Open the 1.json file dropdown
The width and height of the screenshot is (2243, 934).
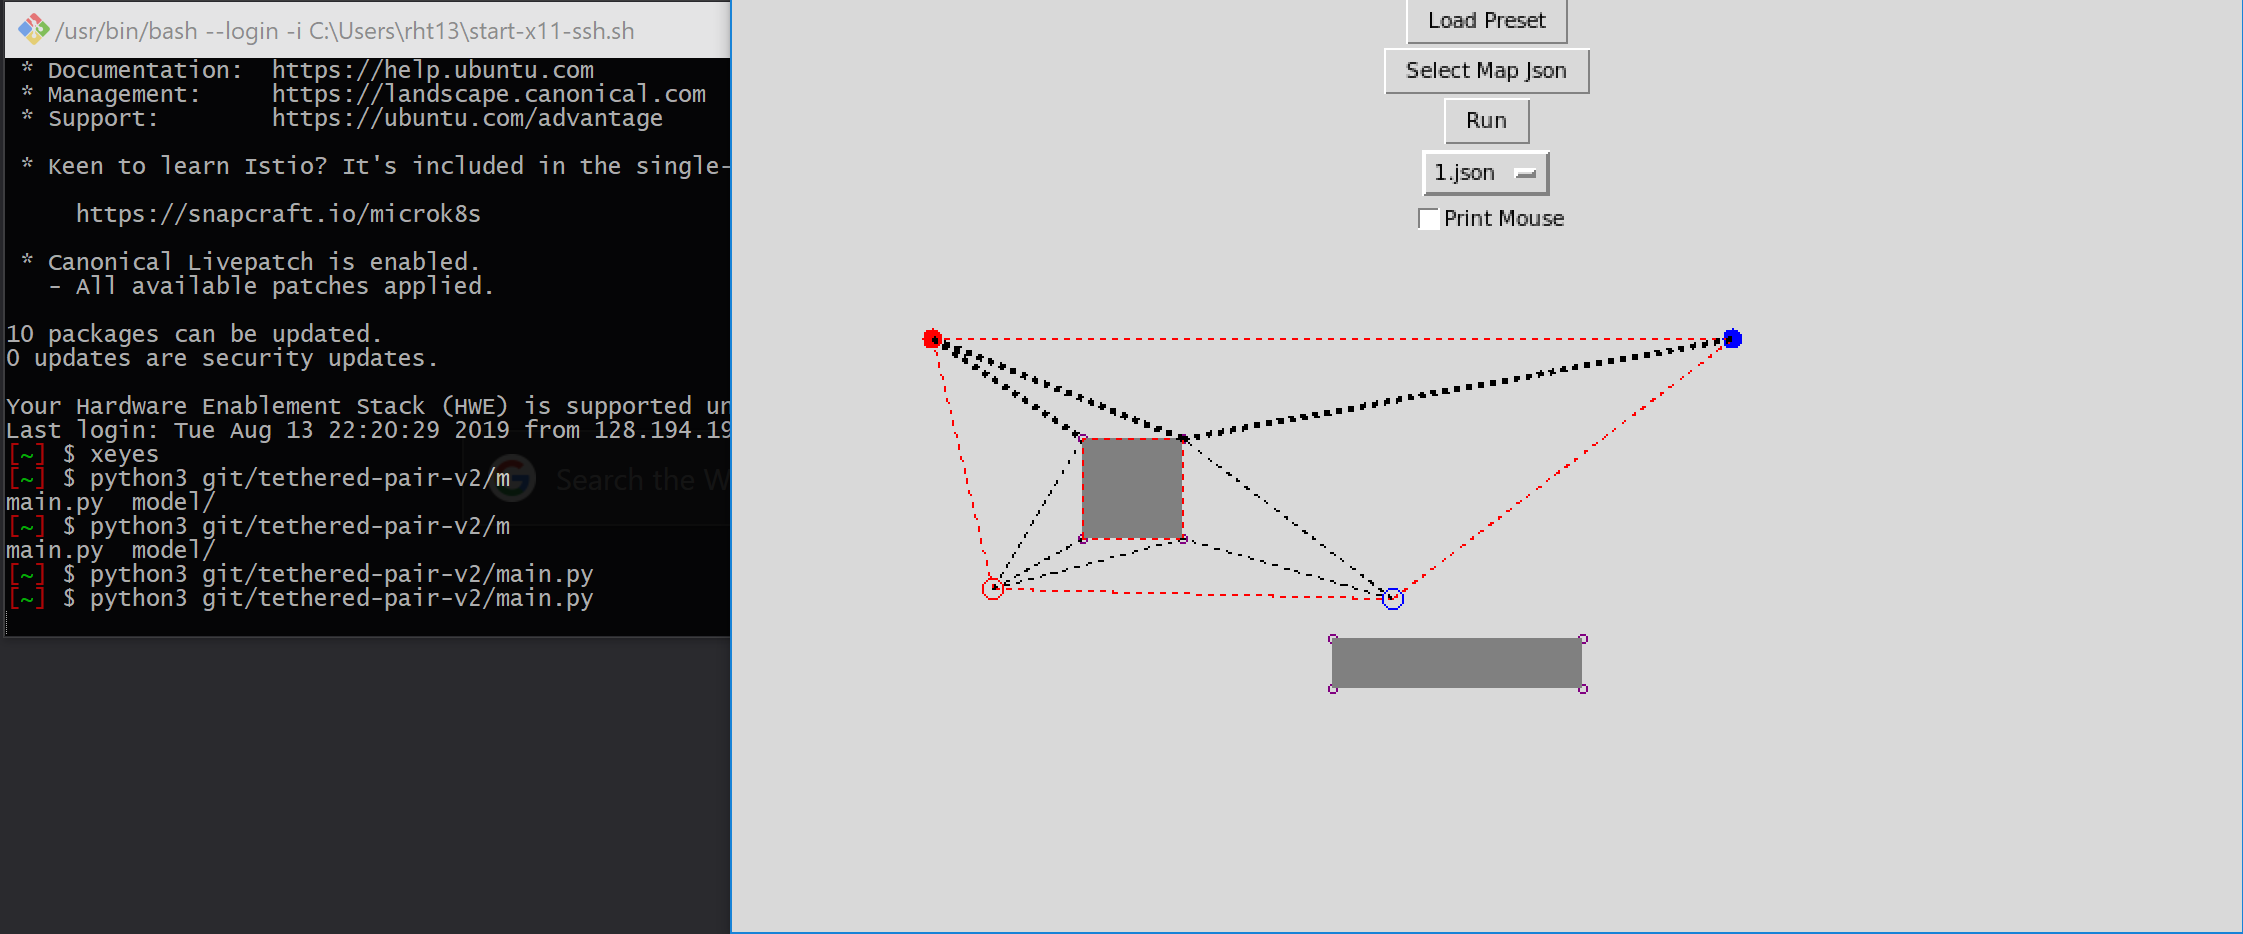(1484, 171)
